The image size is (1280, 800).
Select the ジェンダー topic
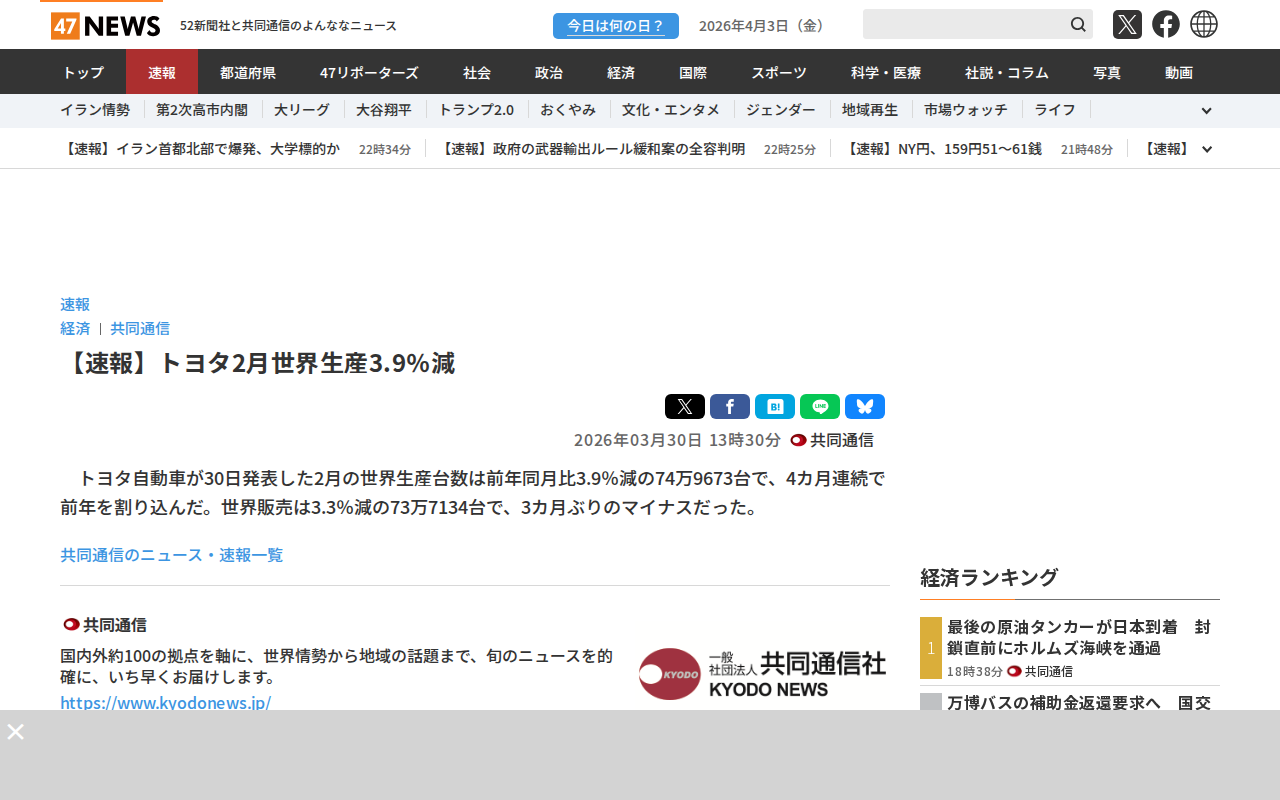[781, 110]
